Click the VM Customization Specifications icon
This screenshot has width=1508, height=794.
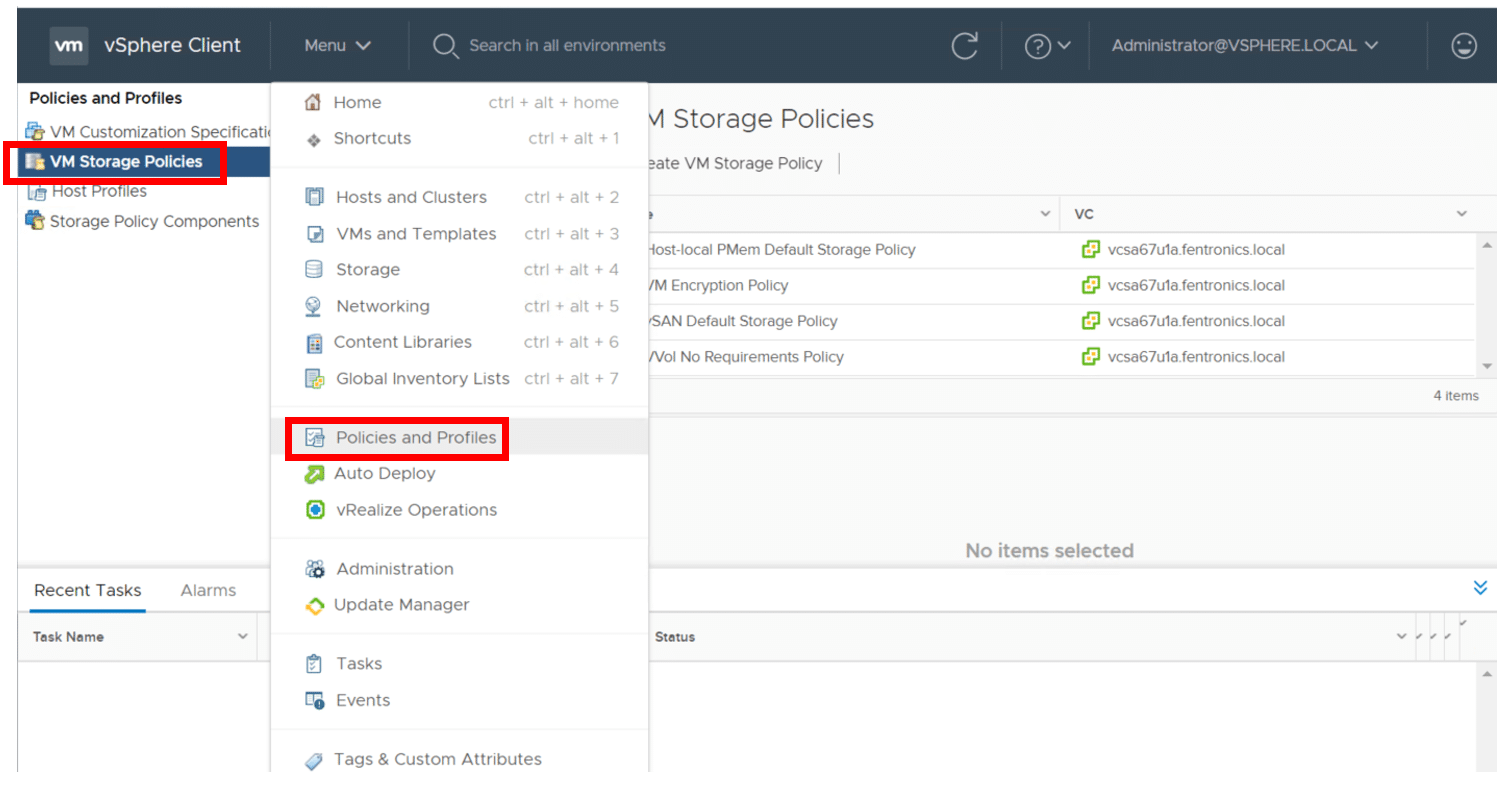[x=35, y=131]
